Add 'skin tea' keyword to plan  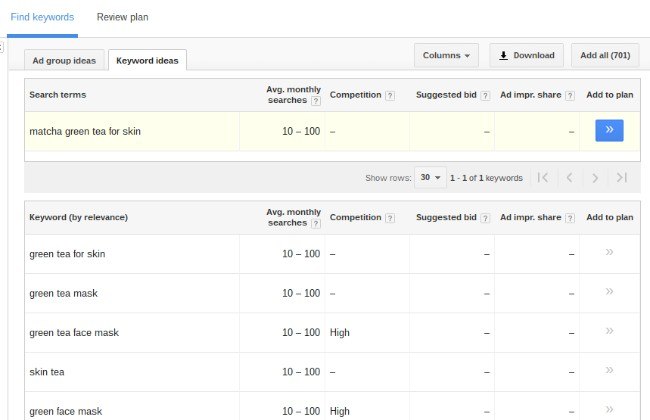pos(608,371)
